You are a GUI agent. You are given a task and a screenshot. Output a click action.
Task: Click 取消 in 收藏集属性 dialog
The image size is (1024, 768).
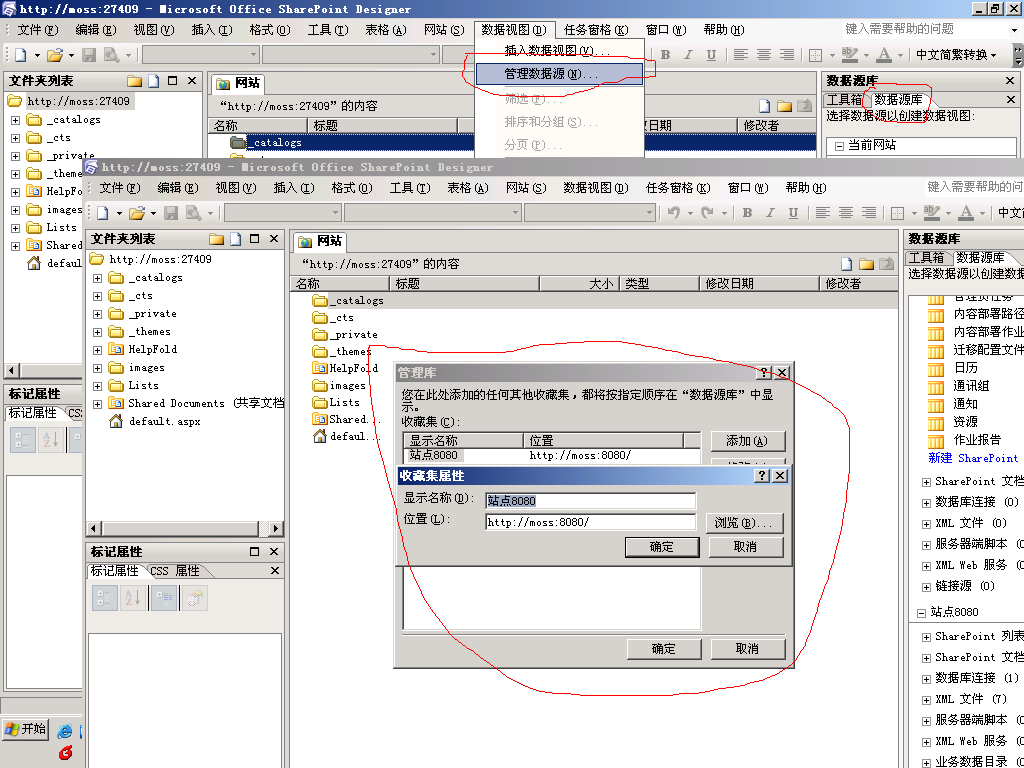click(x=745, y=547)
